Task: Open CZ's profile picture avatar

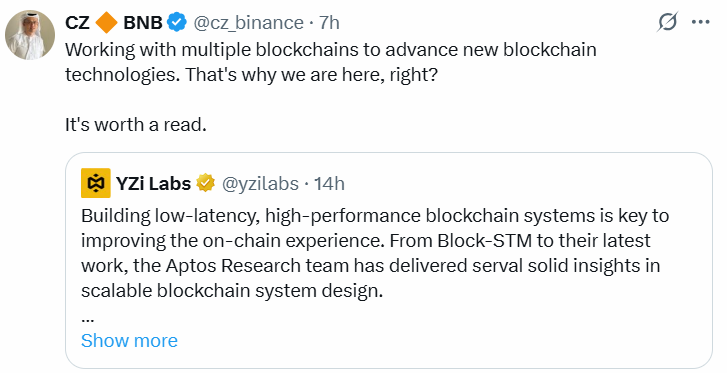Action: pos(30,35)
